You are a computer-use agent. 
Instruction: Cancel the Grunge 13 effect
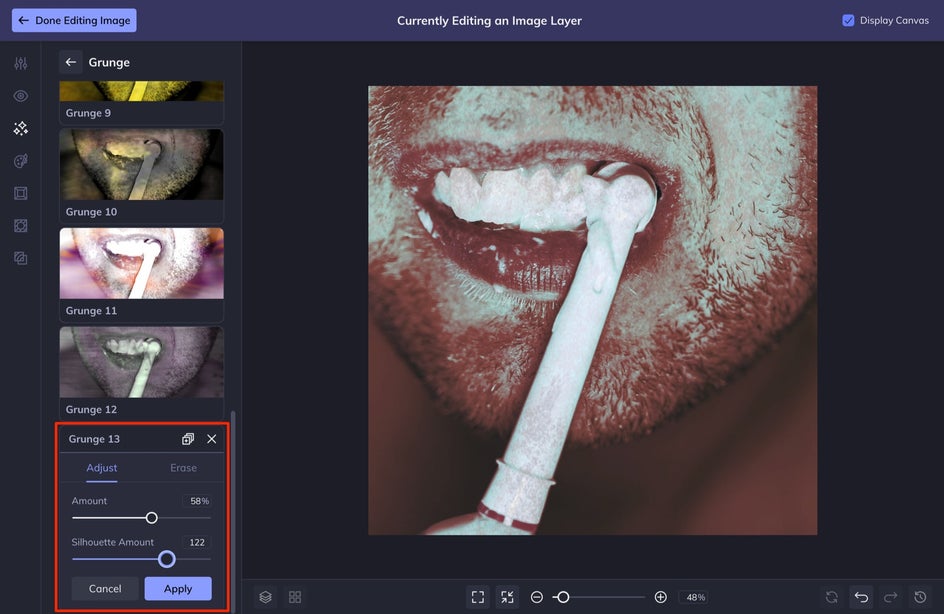(x=105, y=589)
